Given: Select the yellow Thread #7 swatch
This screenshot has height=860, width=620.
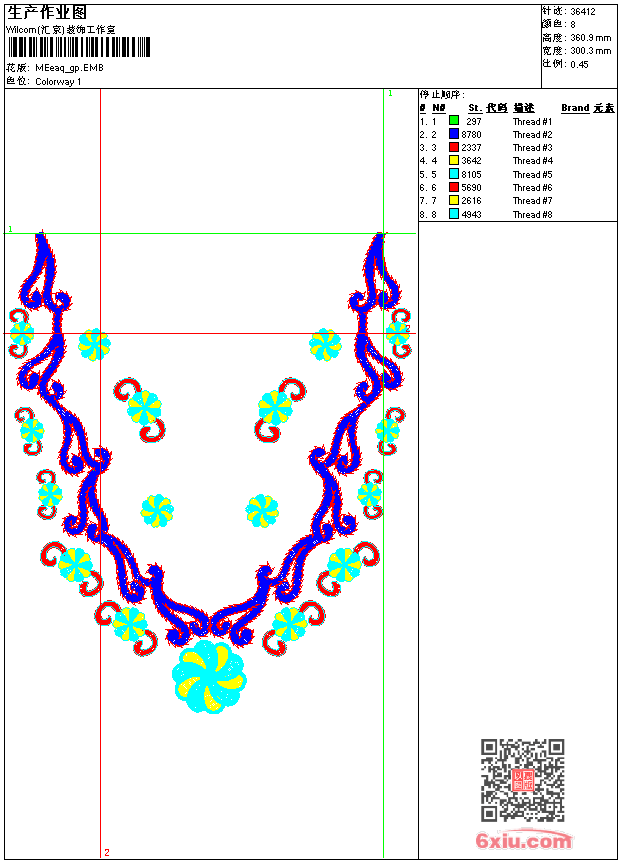Looking at the screenshot, I should 454,200.
